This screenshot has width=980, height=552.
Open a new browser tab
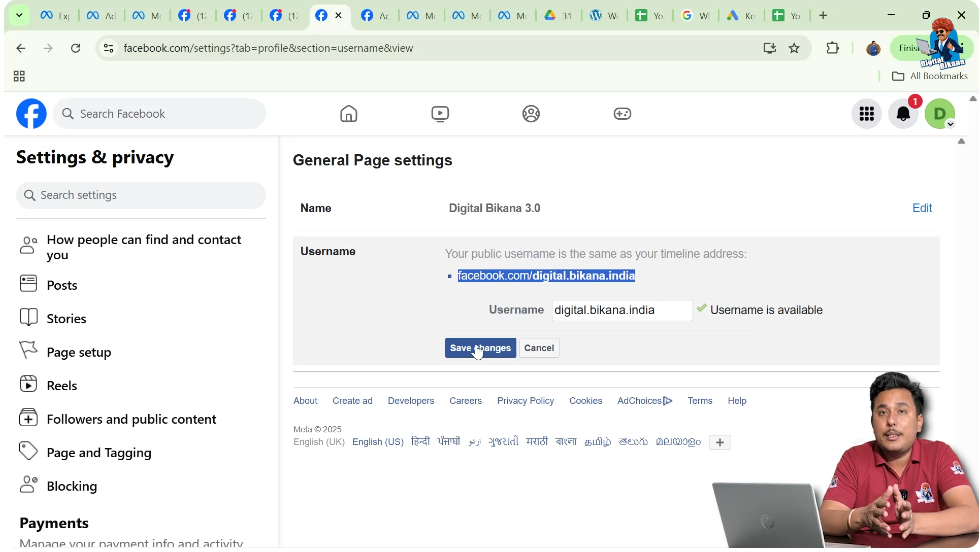click(823, 15)
